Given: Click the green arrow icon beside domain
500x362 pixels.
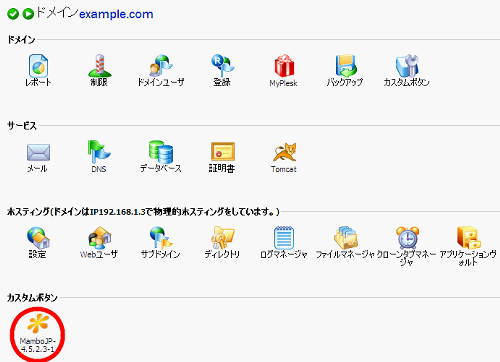Looking at the screenshot, I should [28, 14].
